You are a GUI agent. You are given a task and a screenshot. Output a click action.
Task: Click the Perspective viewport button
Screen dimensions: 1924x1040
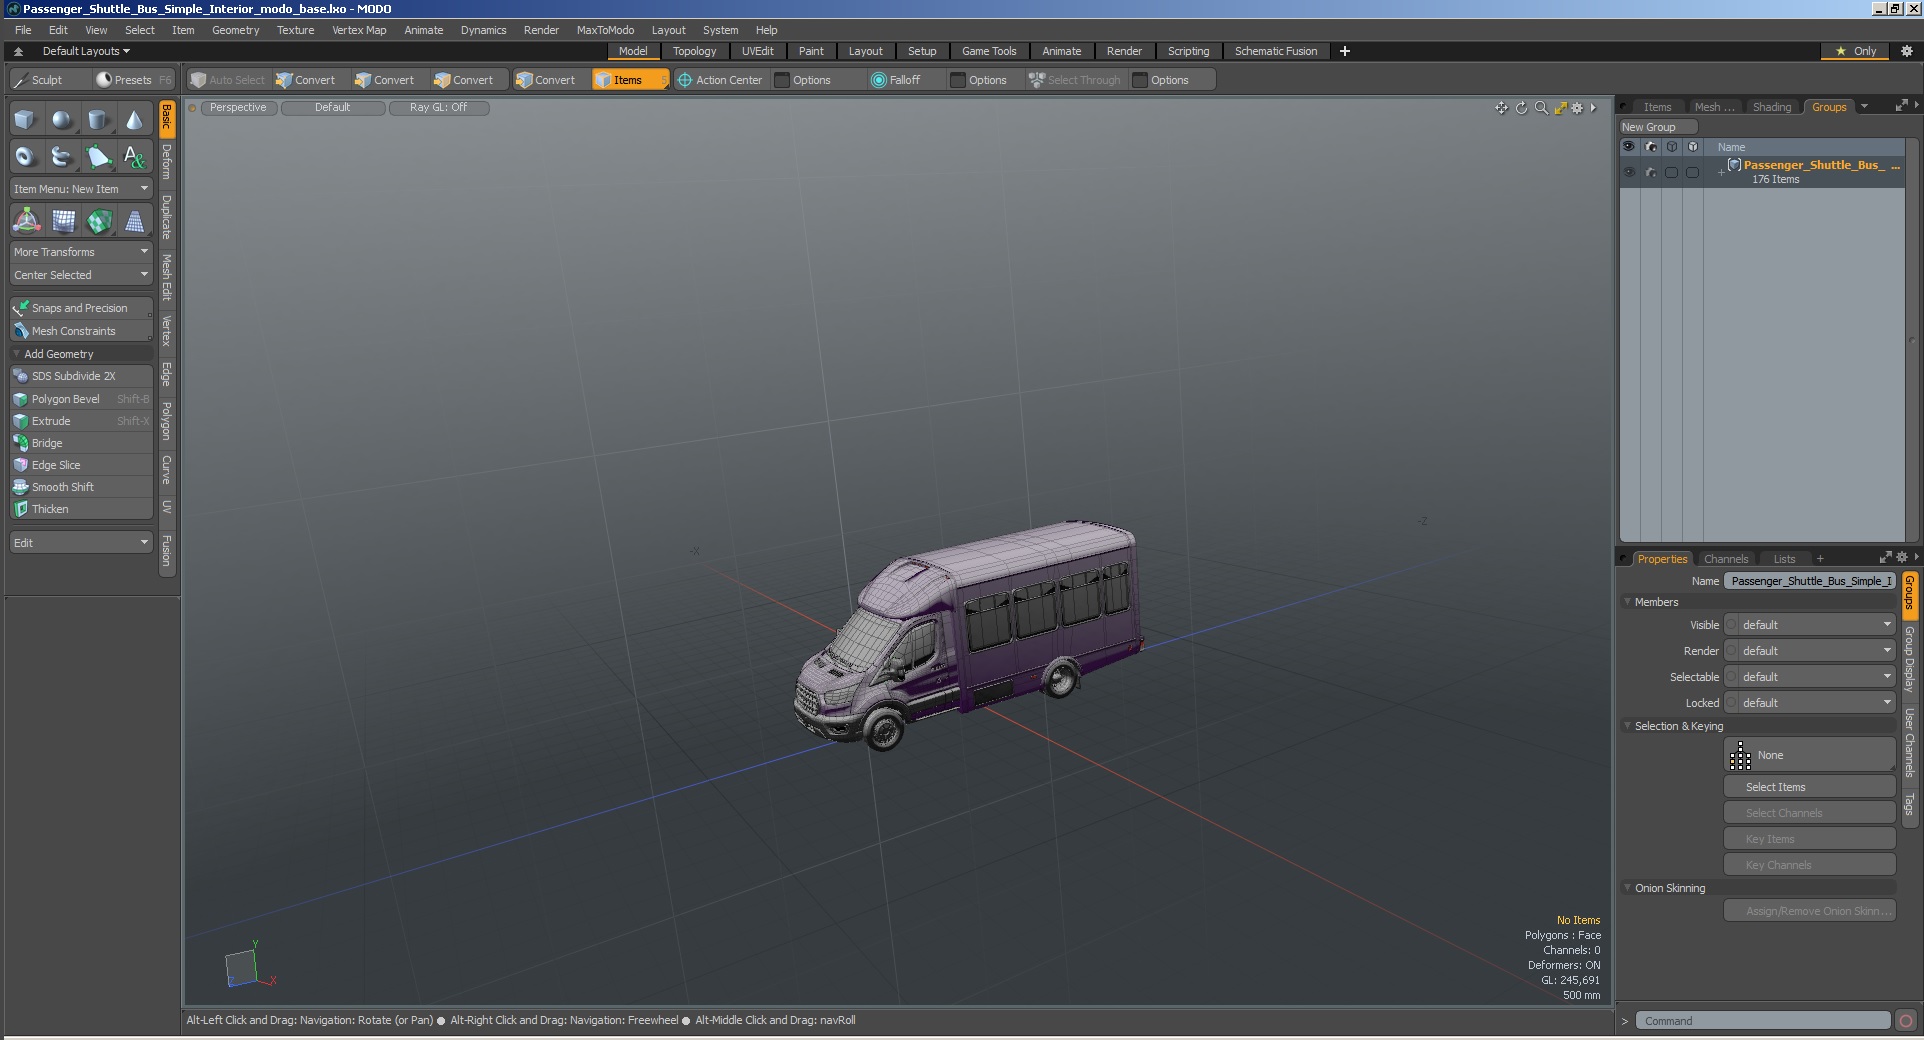coord(238,108)
